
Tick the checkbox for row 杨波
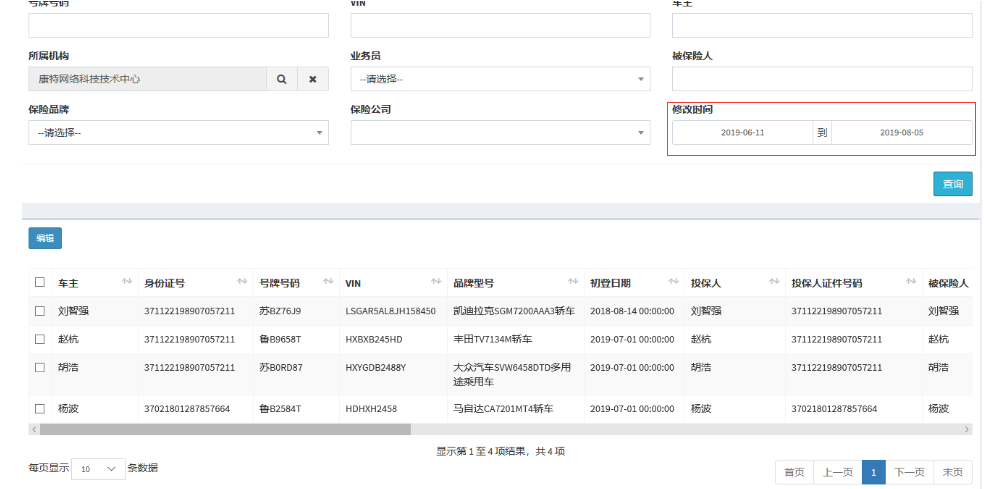coord(40,409)
